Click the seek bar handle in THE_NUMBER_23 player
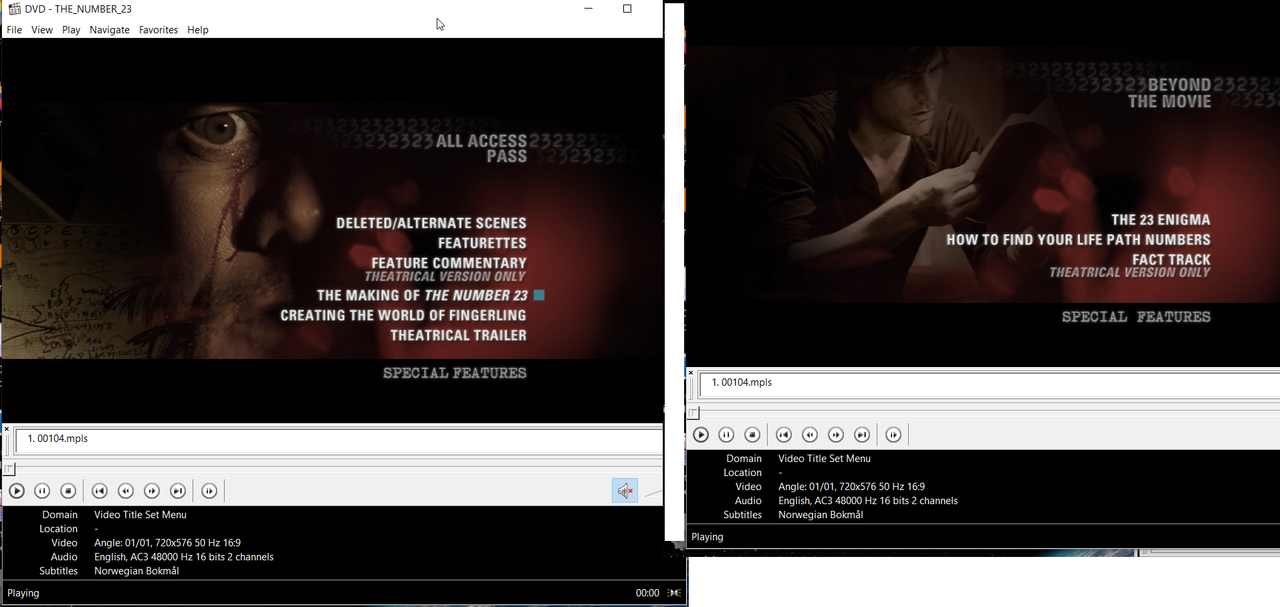Viewport: 1280px width, 607px height. coord(9,469)
